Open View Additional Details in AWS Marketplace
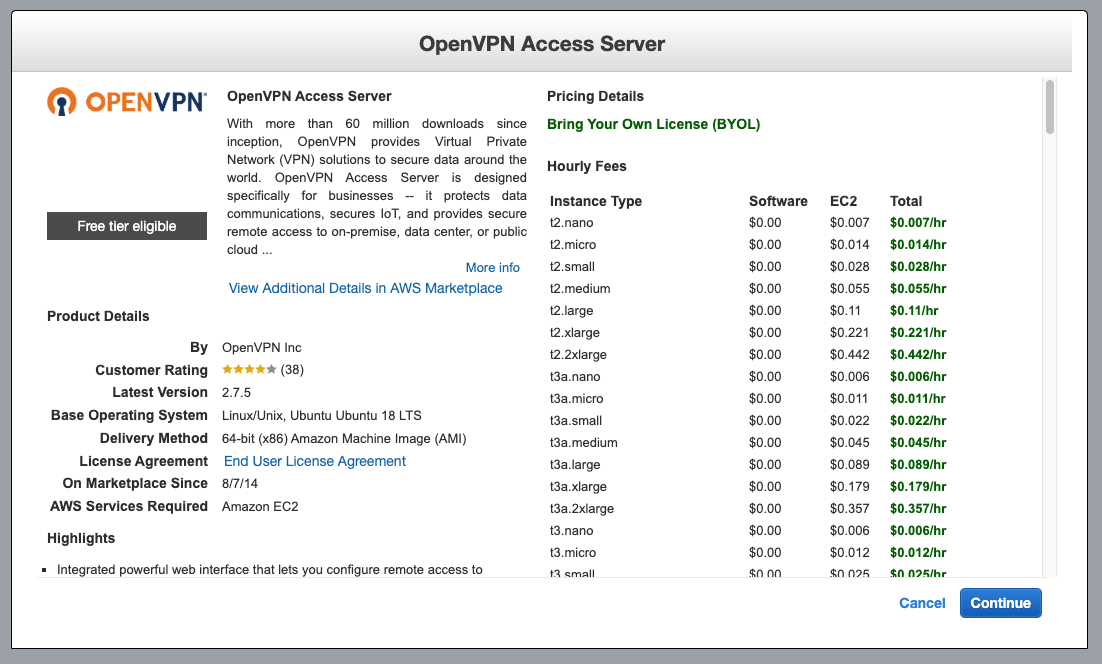 point(365,288)
